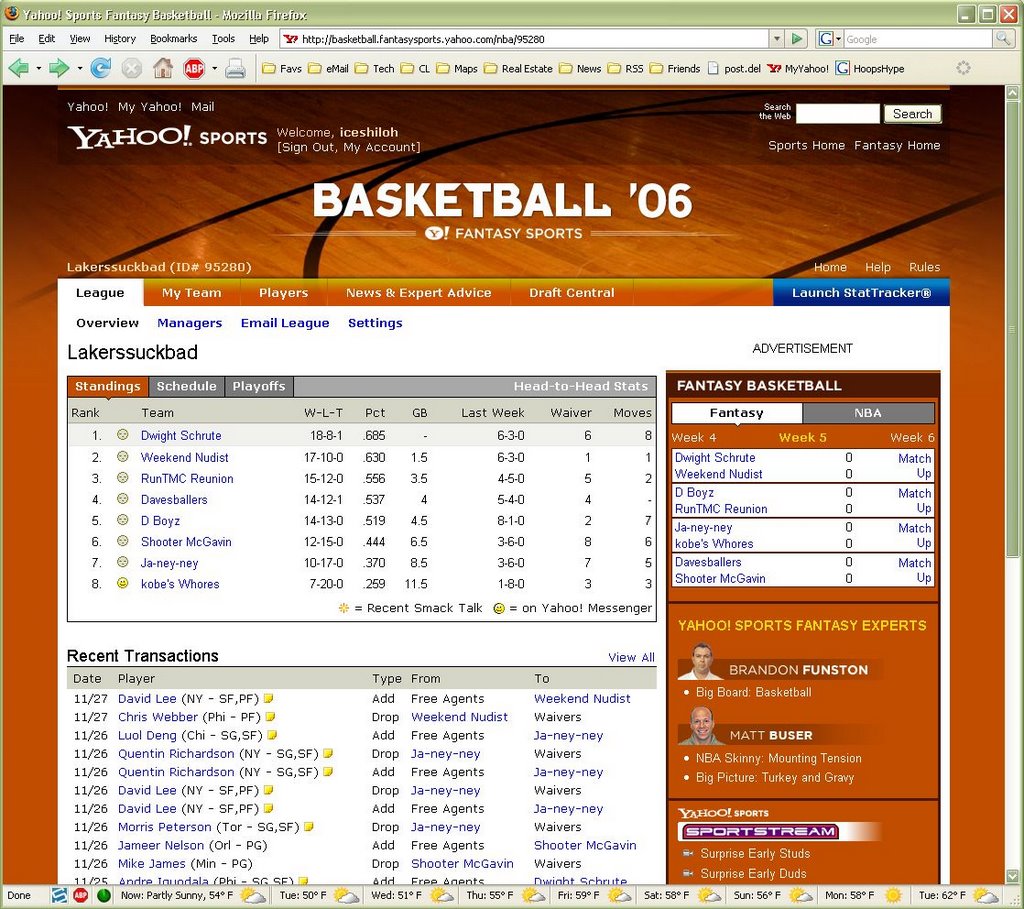Switch to the My Team tab

tap(191, 293)
